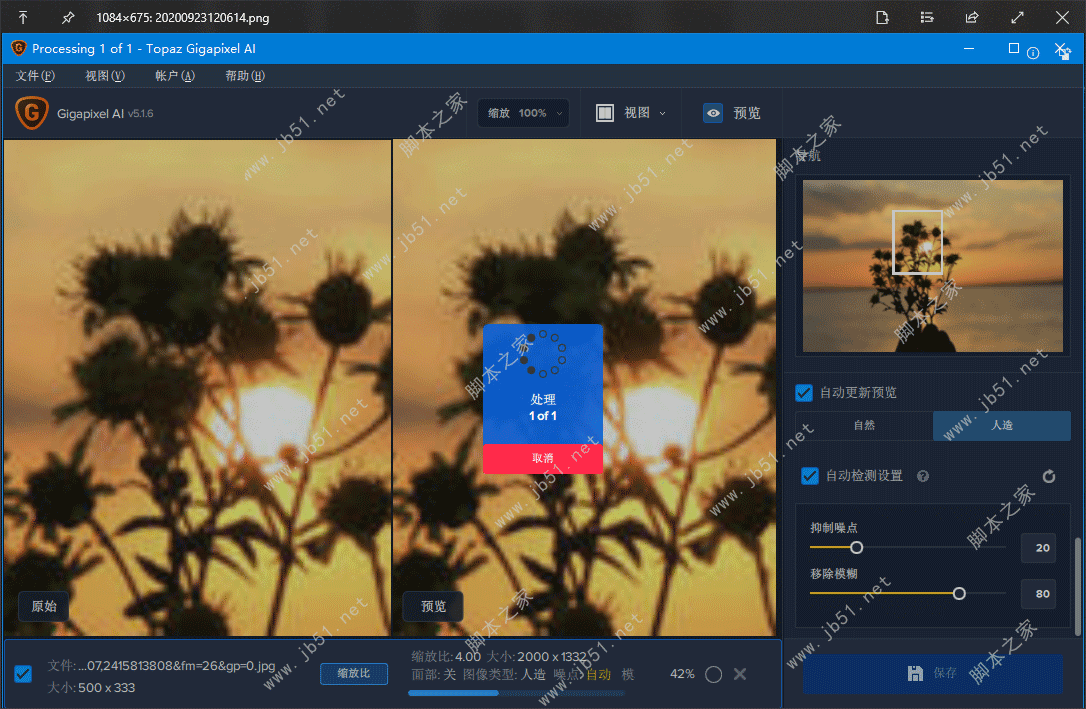The width and height of the screenshot is (1086, 709).
Task: Click the yellow 自动 noise setting text
Action: (x=598, y=674)
